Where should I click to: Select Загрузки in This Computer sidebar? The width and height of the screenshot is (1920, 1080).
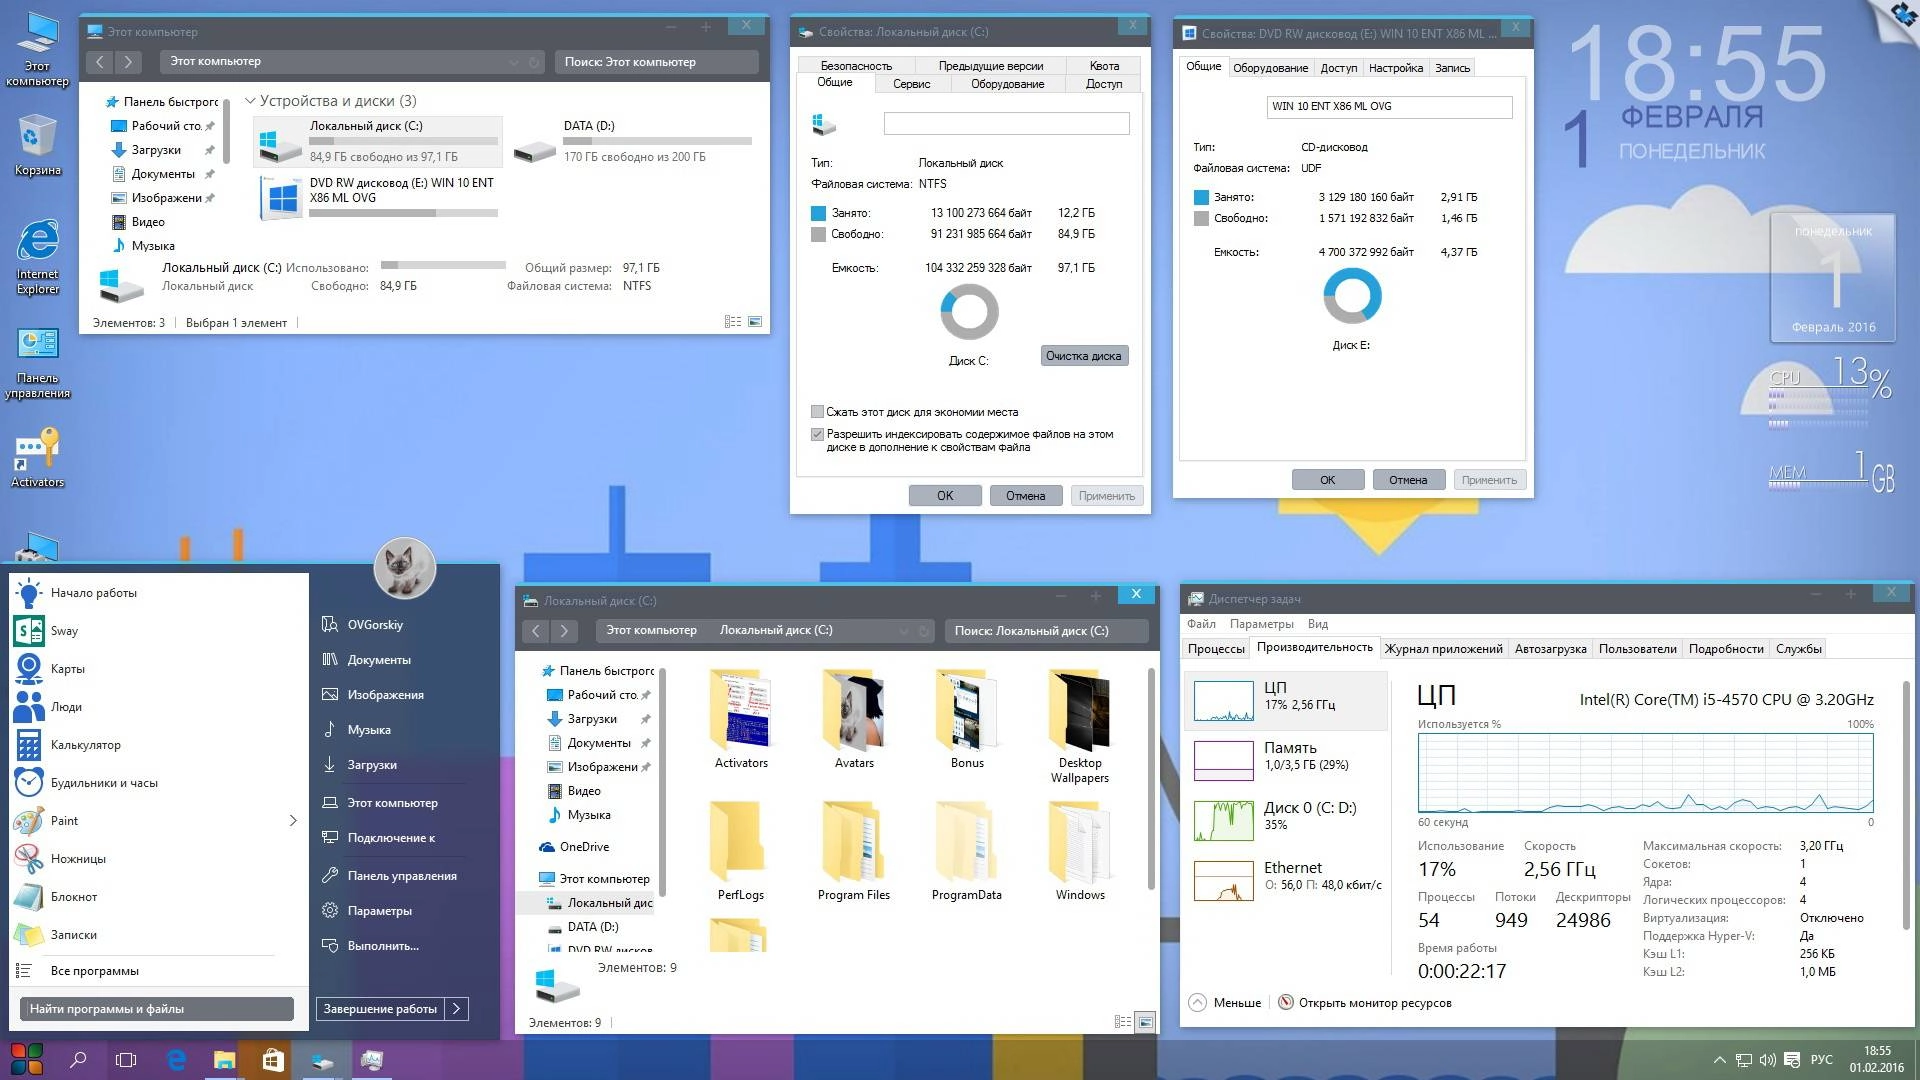tap(157, 150)
